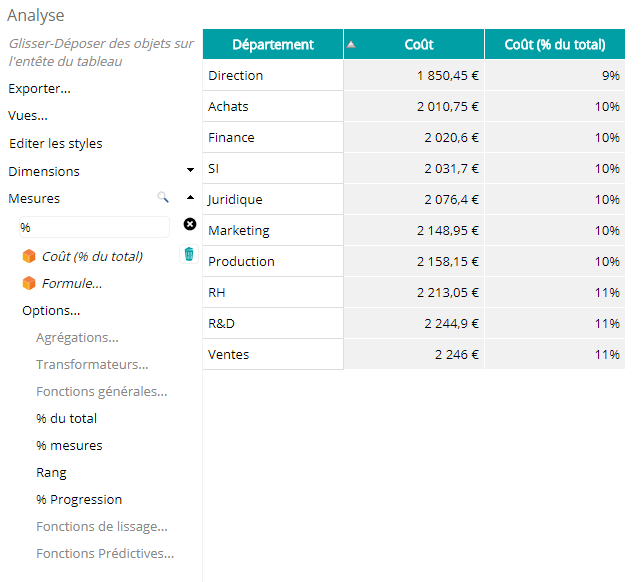Select the % mesures option
644x582 pixels.
(69, 446)
